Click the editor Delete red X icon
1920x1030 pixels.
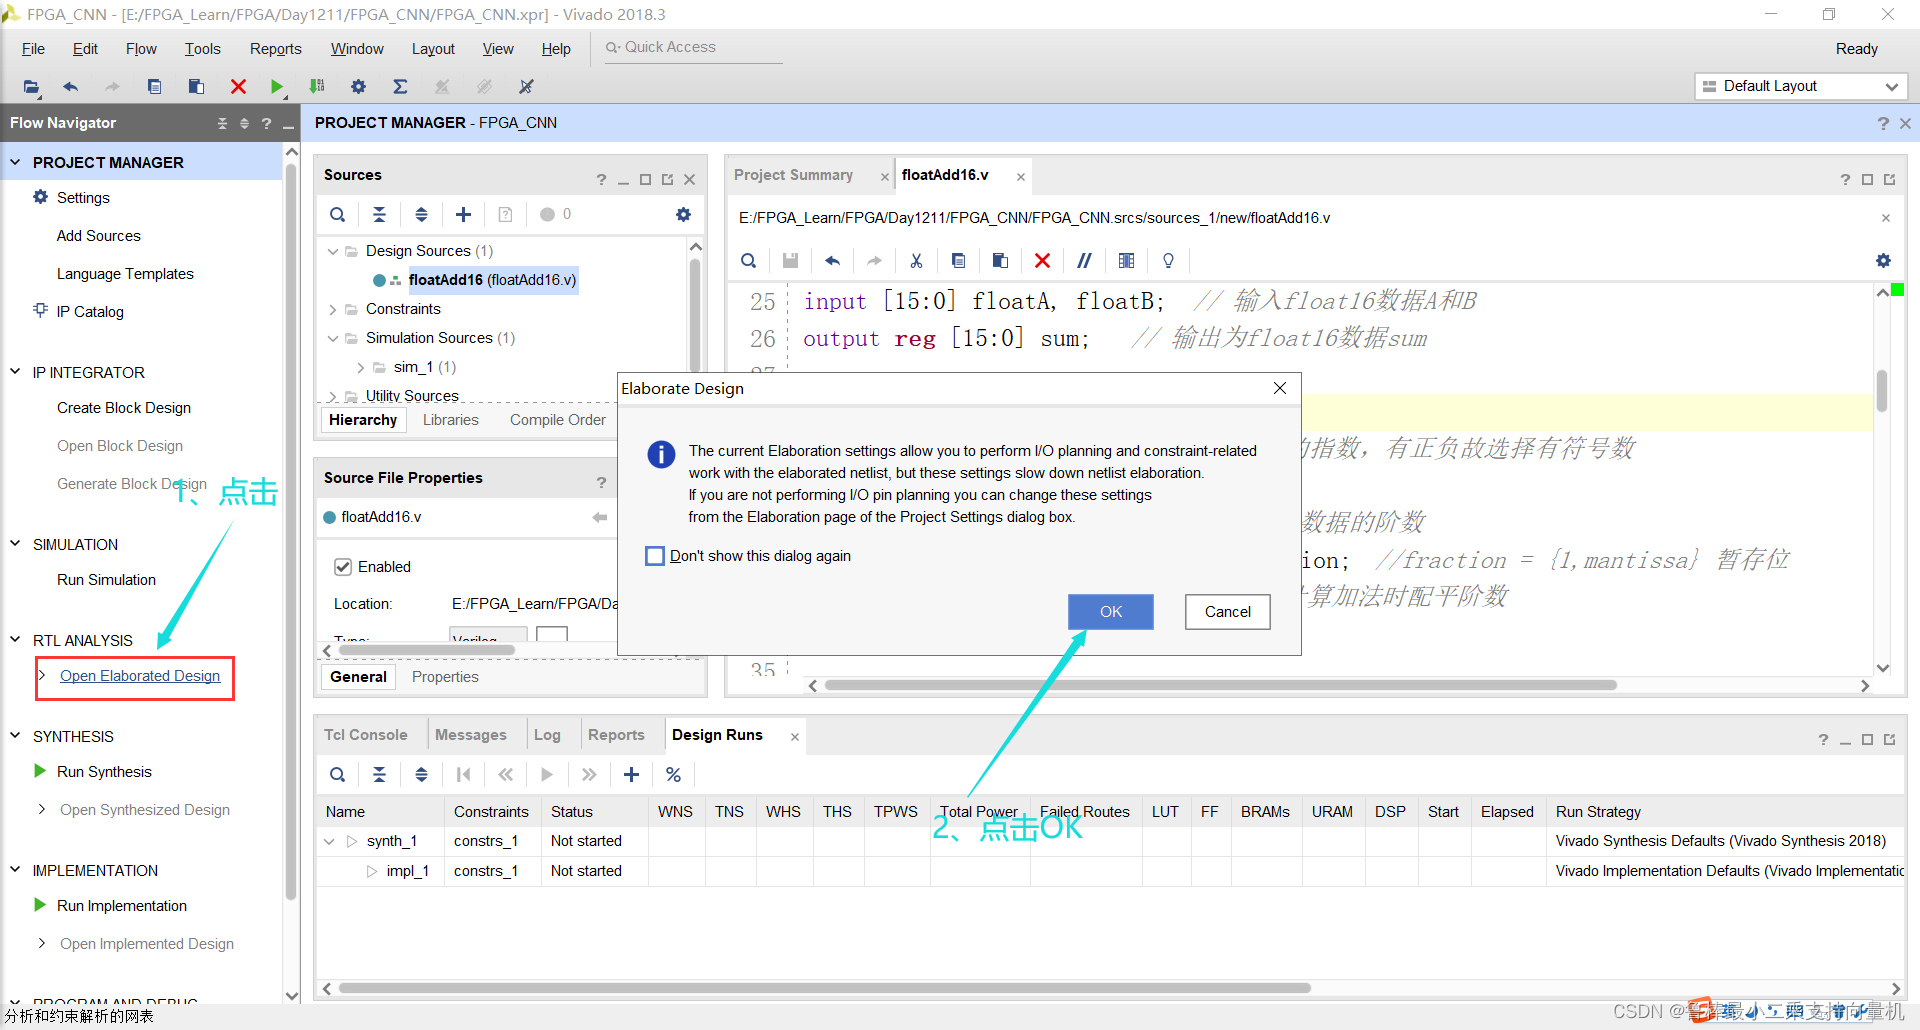click(1042, 261)
